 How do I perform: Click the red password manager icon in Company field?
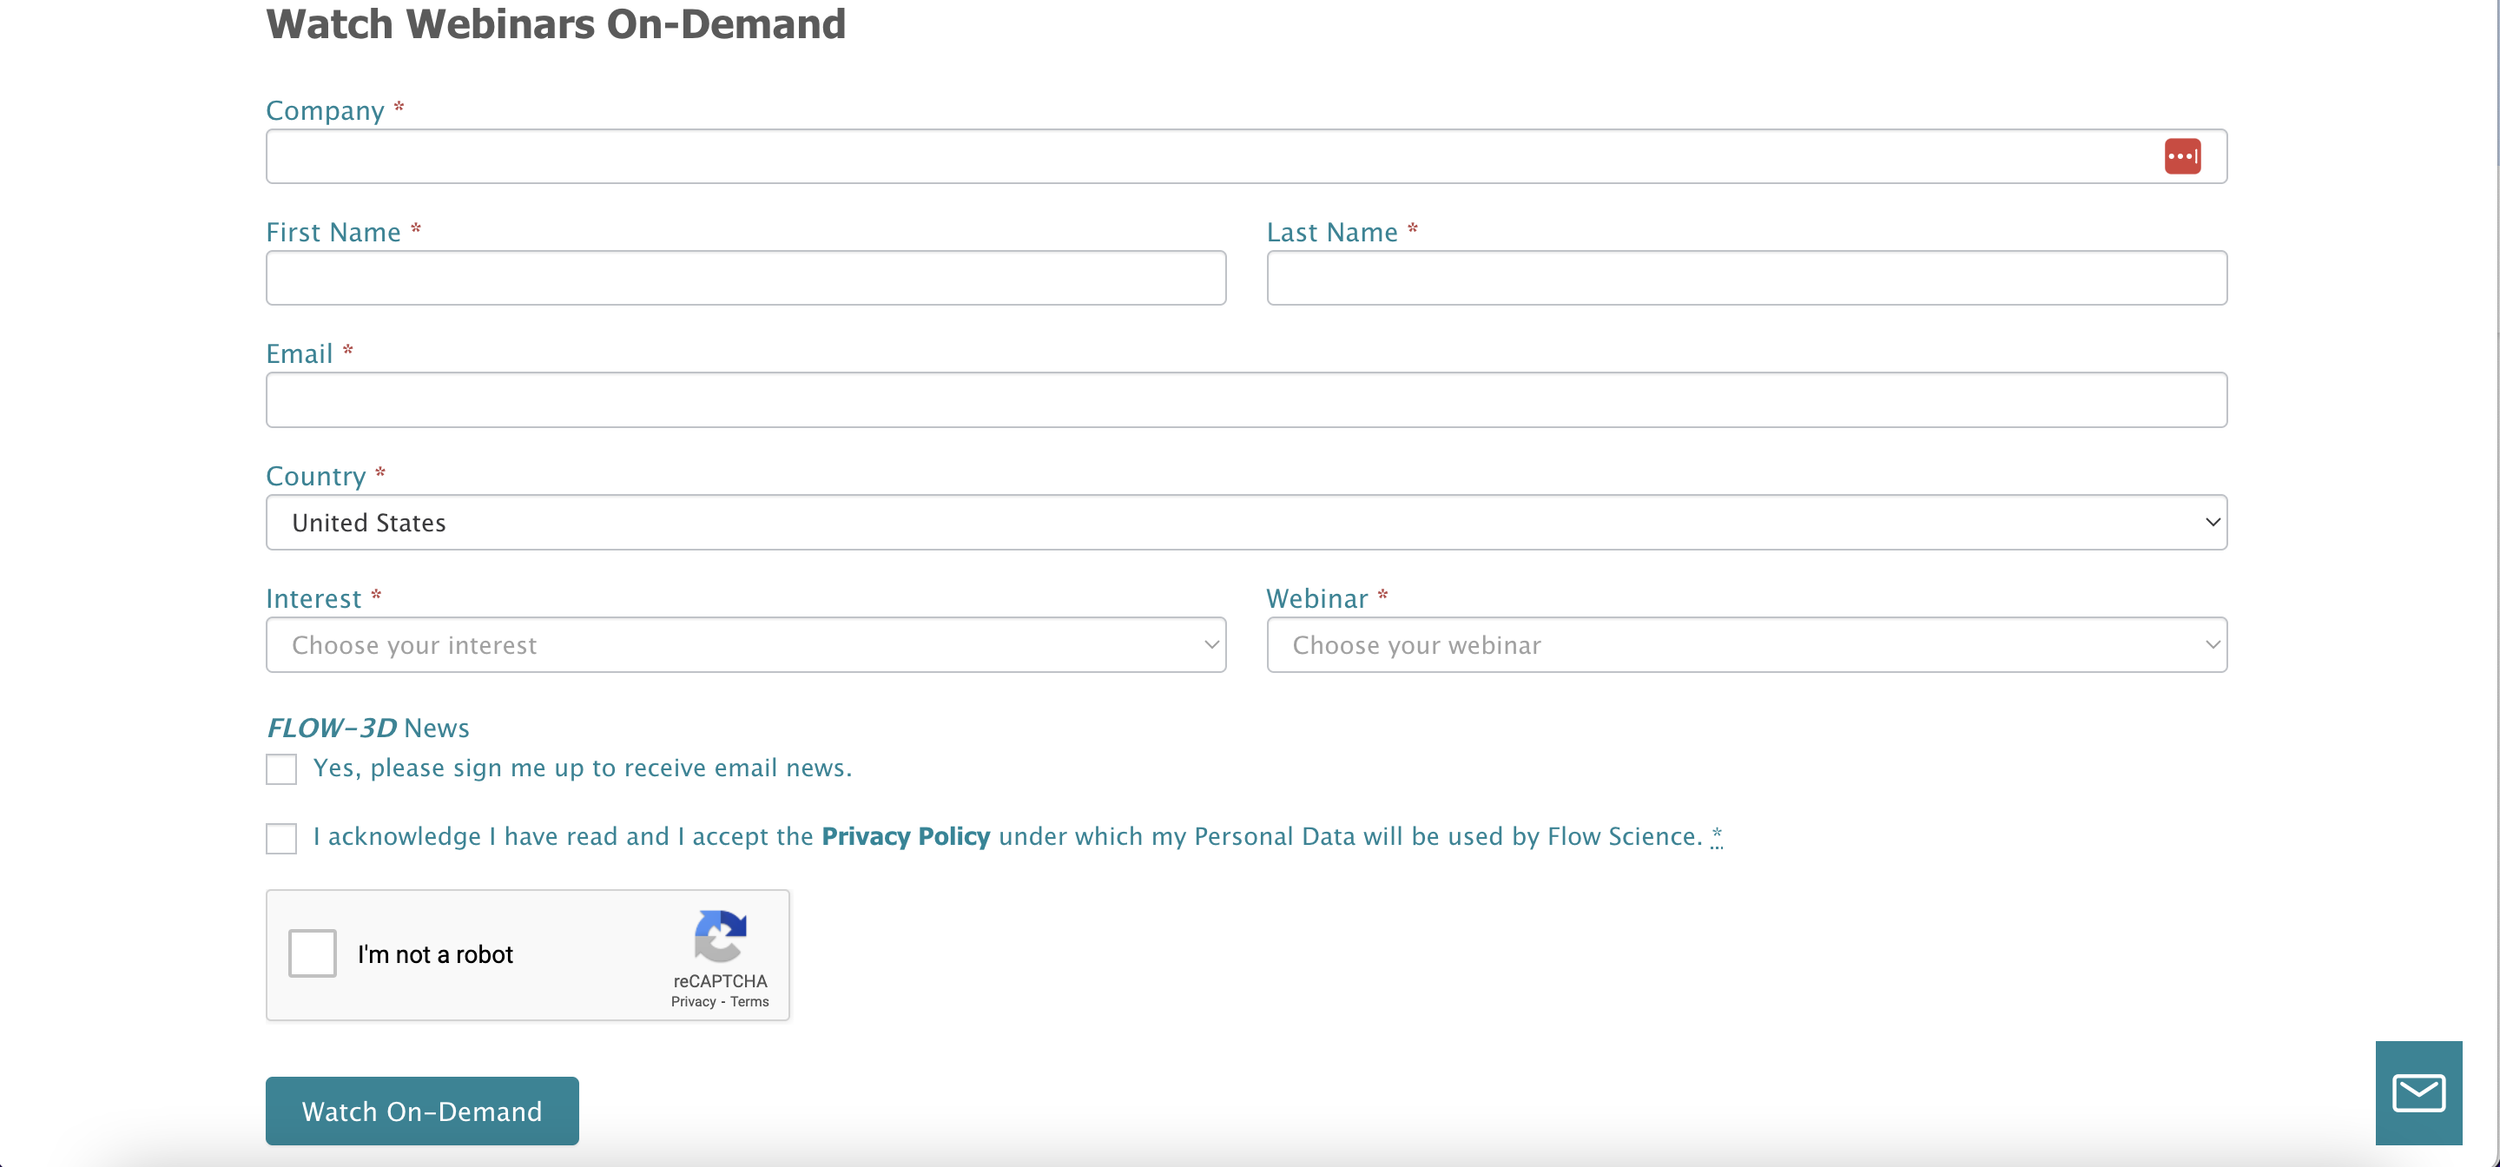click(x=2182, y=156)
